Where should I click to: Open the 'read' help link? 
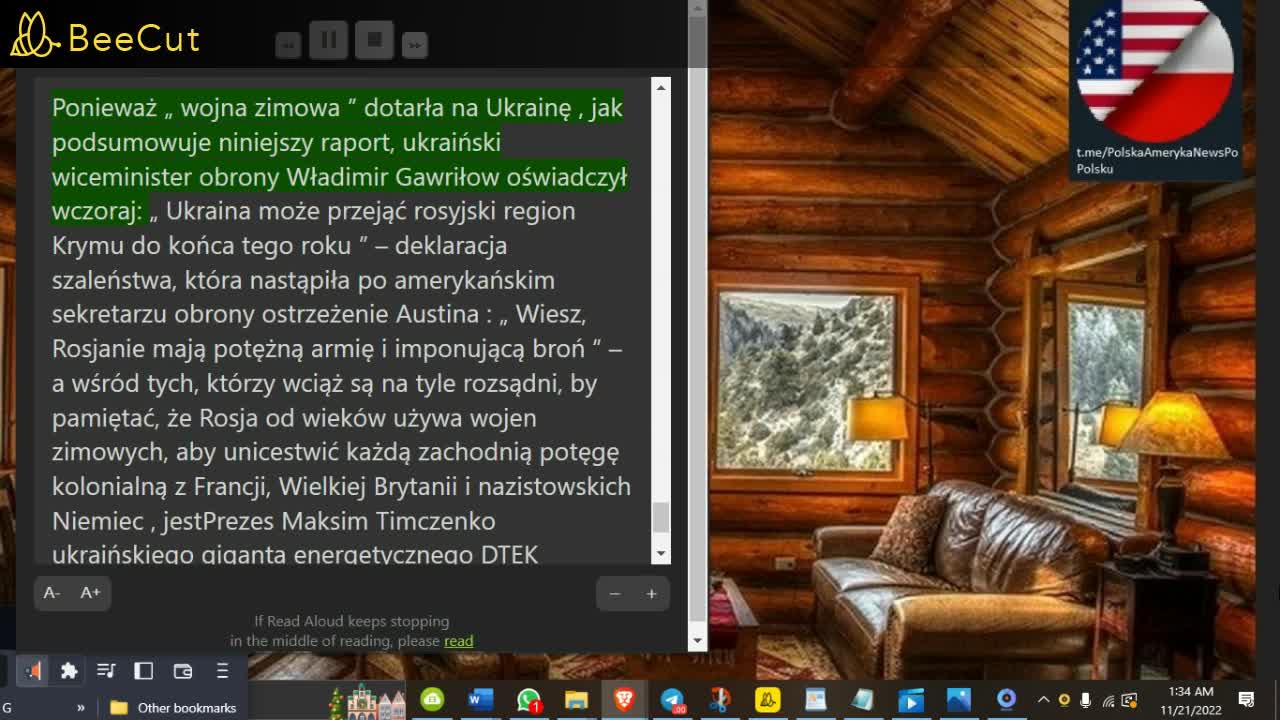[459, 641]
